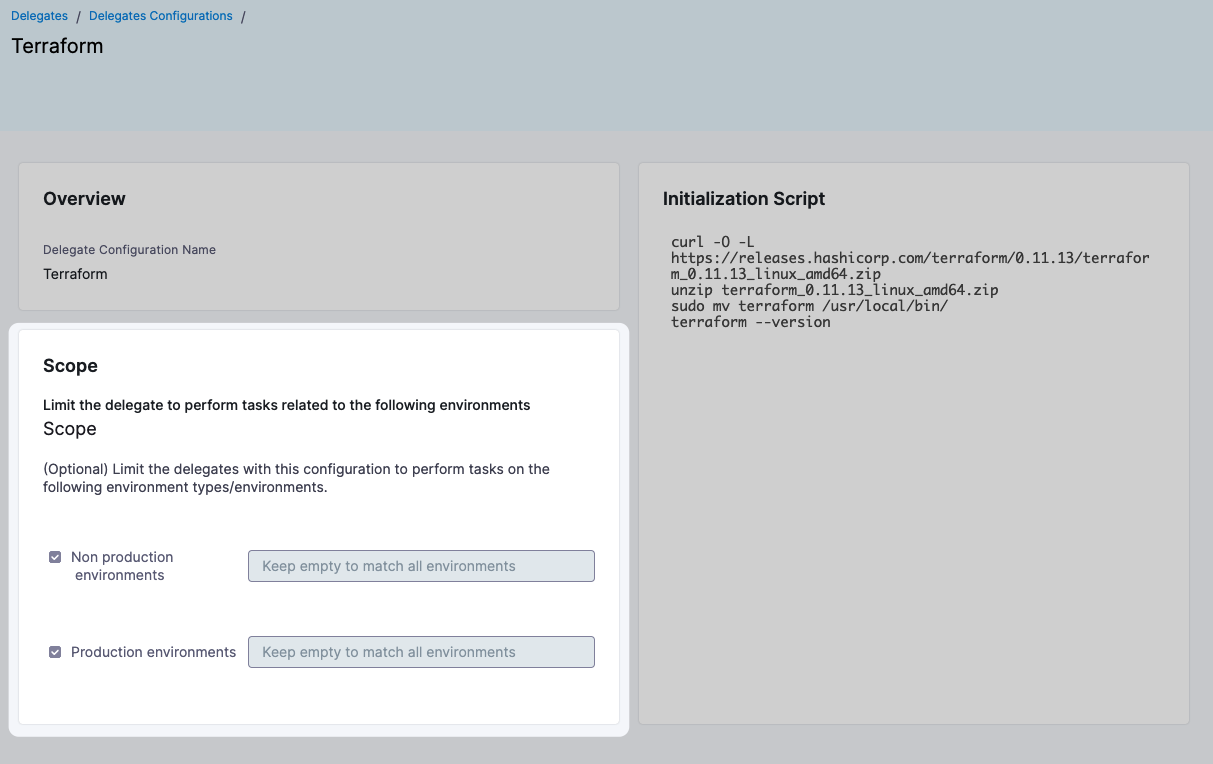Click the curl -O -L script line

[713, 242]
